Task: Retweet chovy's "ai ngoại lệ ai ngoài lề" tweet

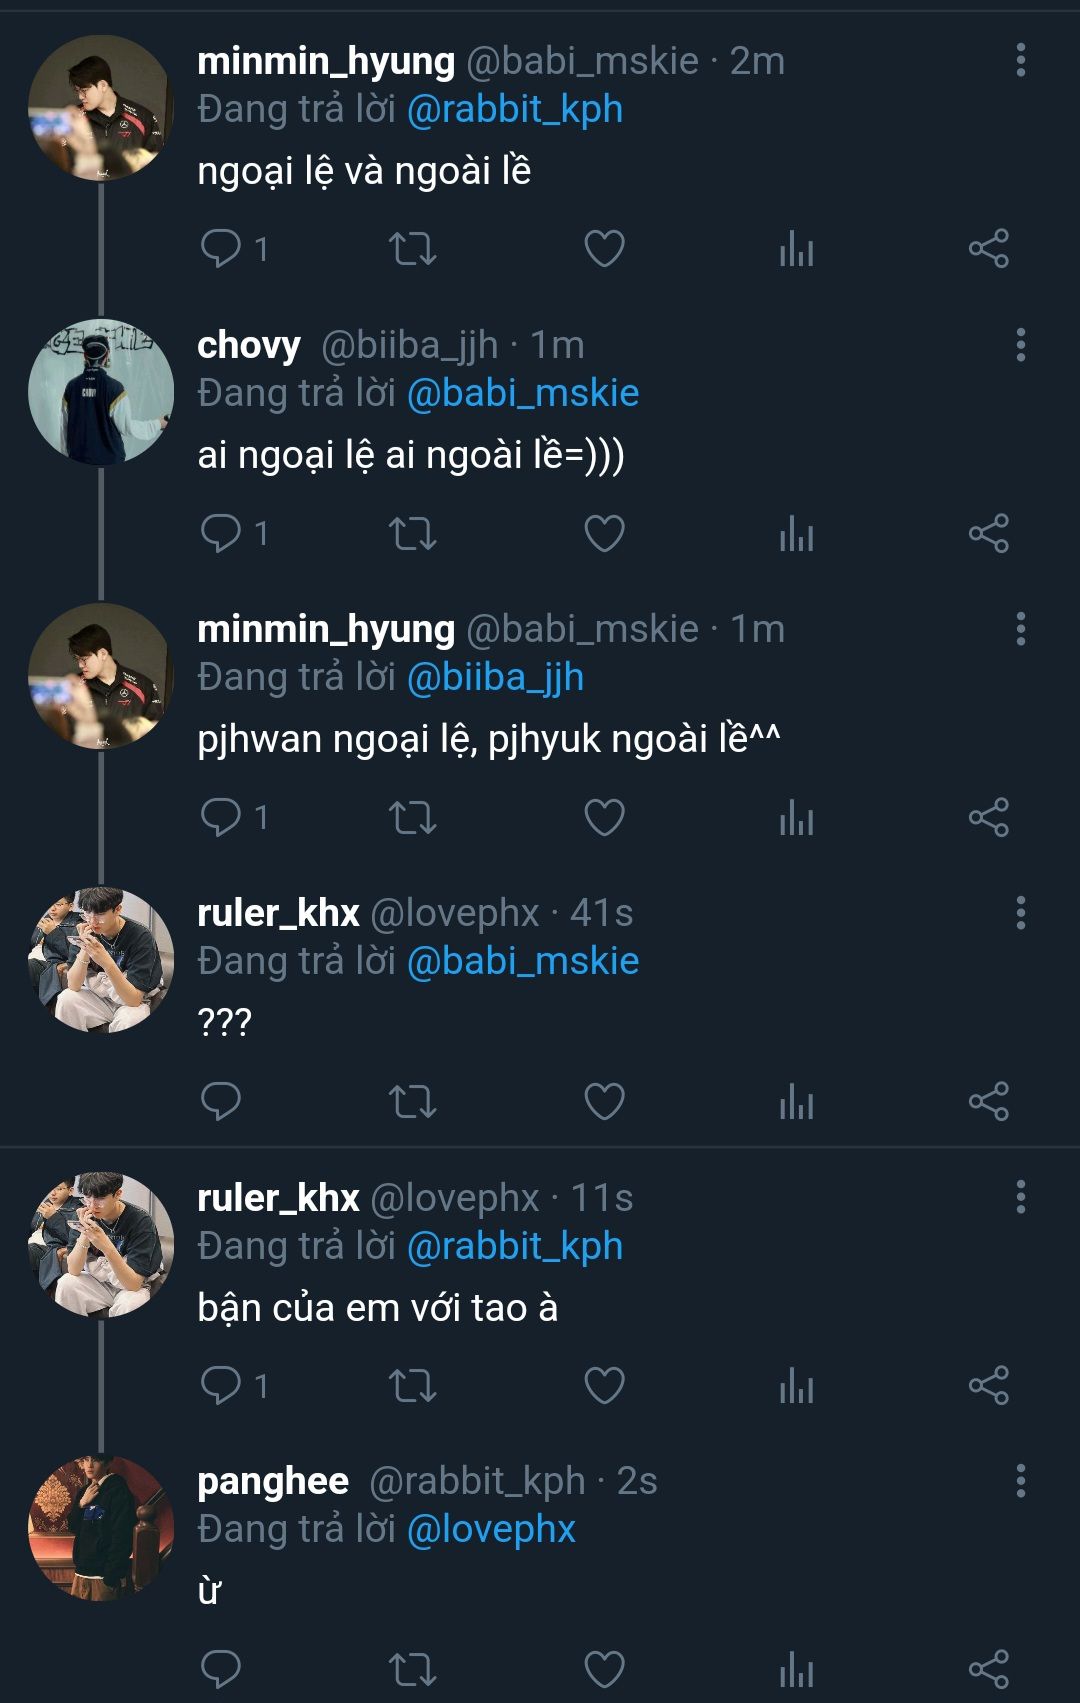Action: [412, 533]
